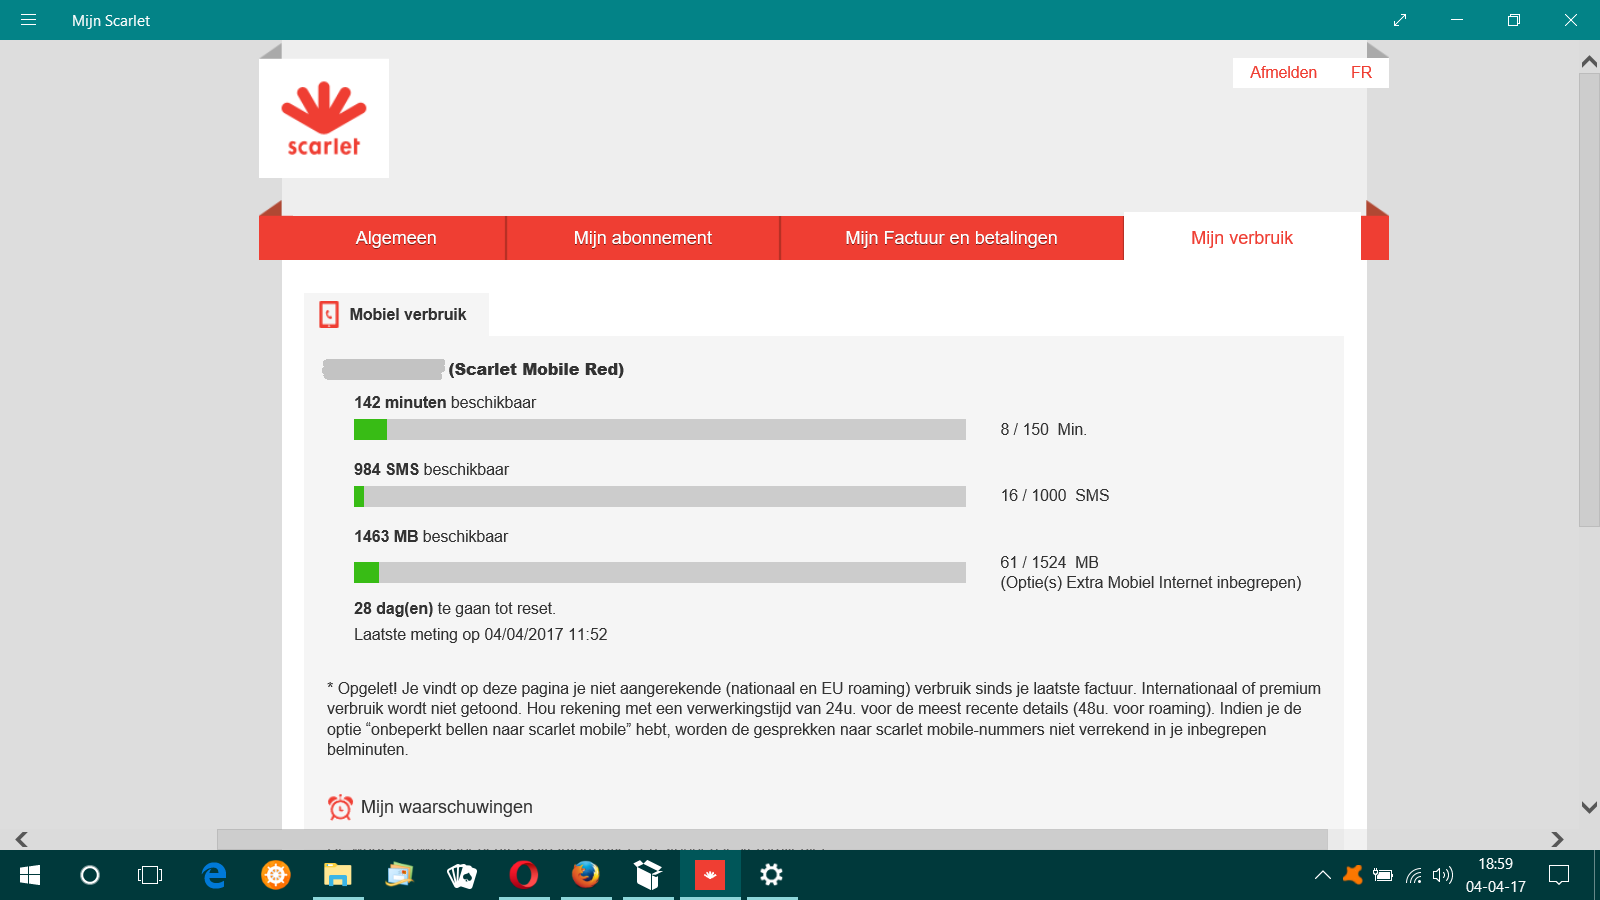Viewport: 1600px width, 900px height.
Task: Click the minutes usage progress bar
Action: point(660,429)
